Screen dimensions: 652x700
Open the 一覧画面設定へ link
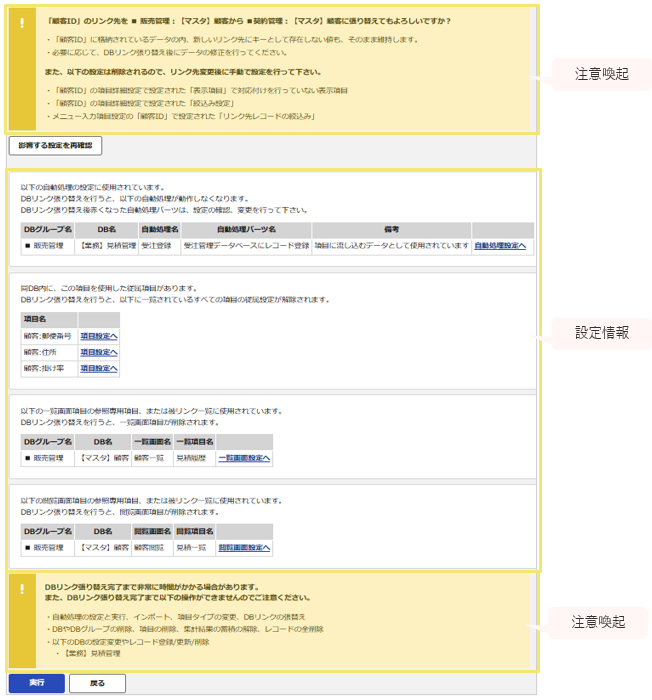pos(244,458)
